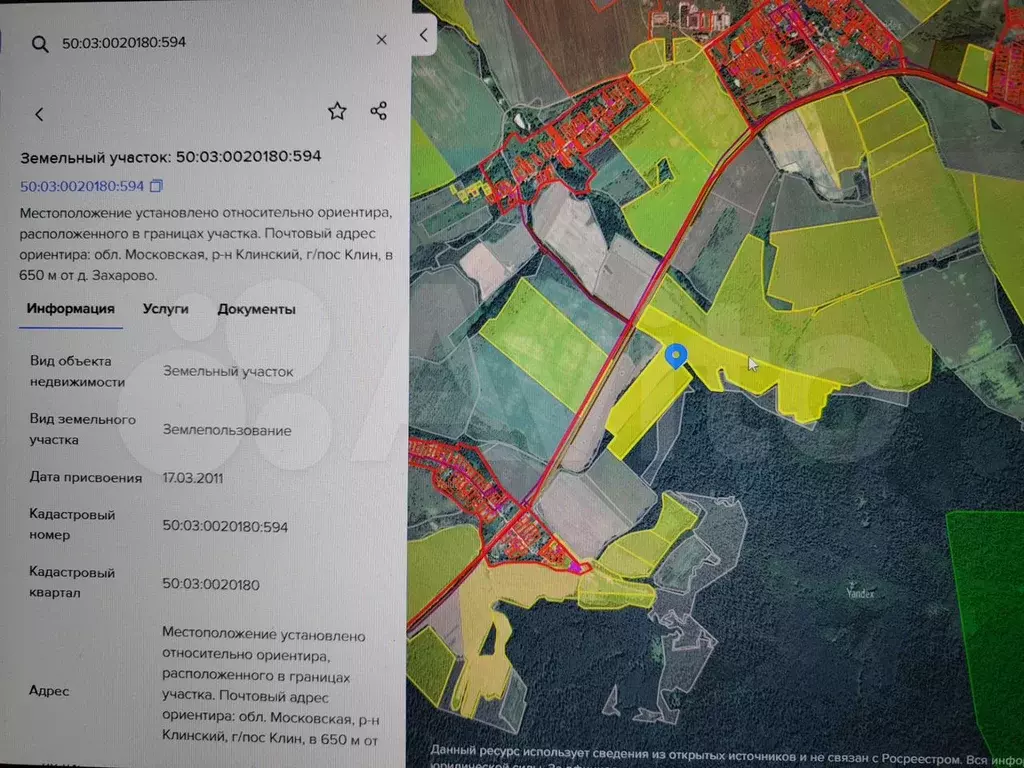This screenshot has width=1024, height=768.
Task: Click the Земельный участок heading title
Action: [170, 157]
